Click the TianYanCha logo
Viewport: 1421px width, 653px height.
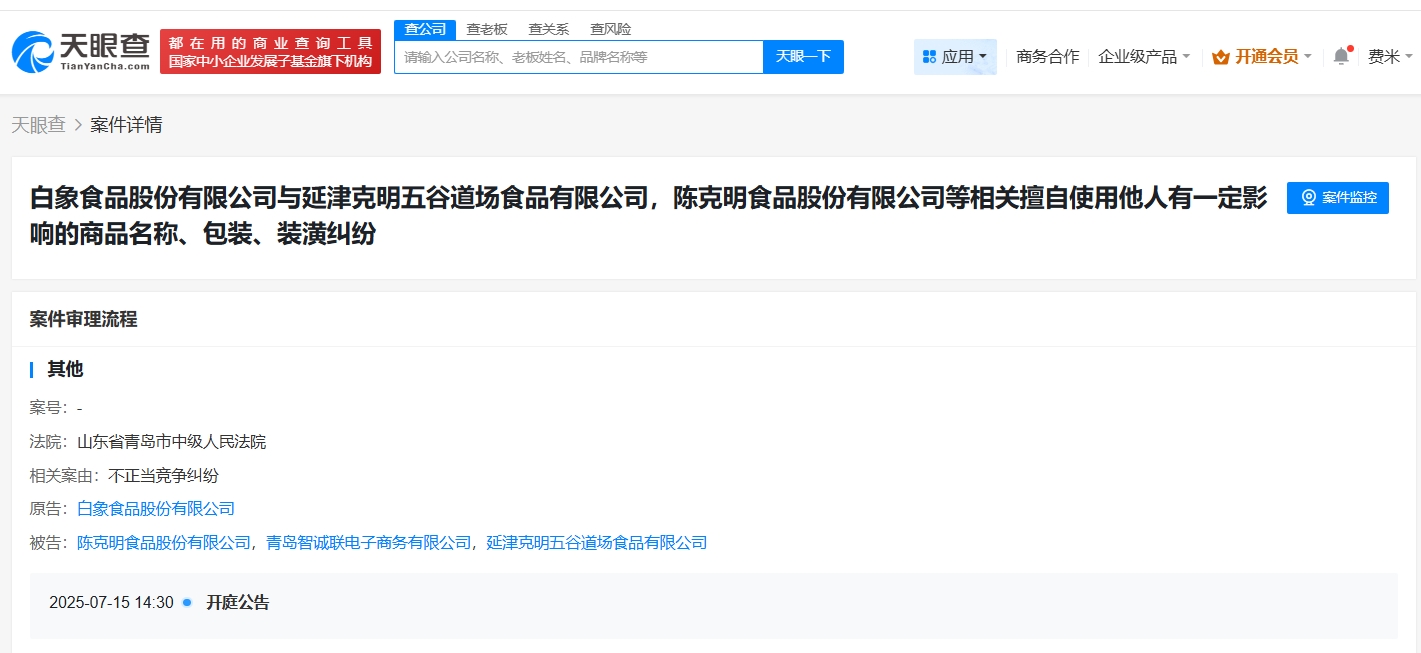pos(81,51)
